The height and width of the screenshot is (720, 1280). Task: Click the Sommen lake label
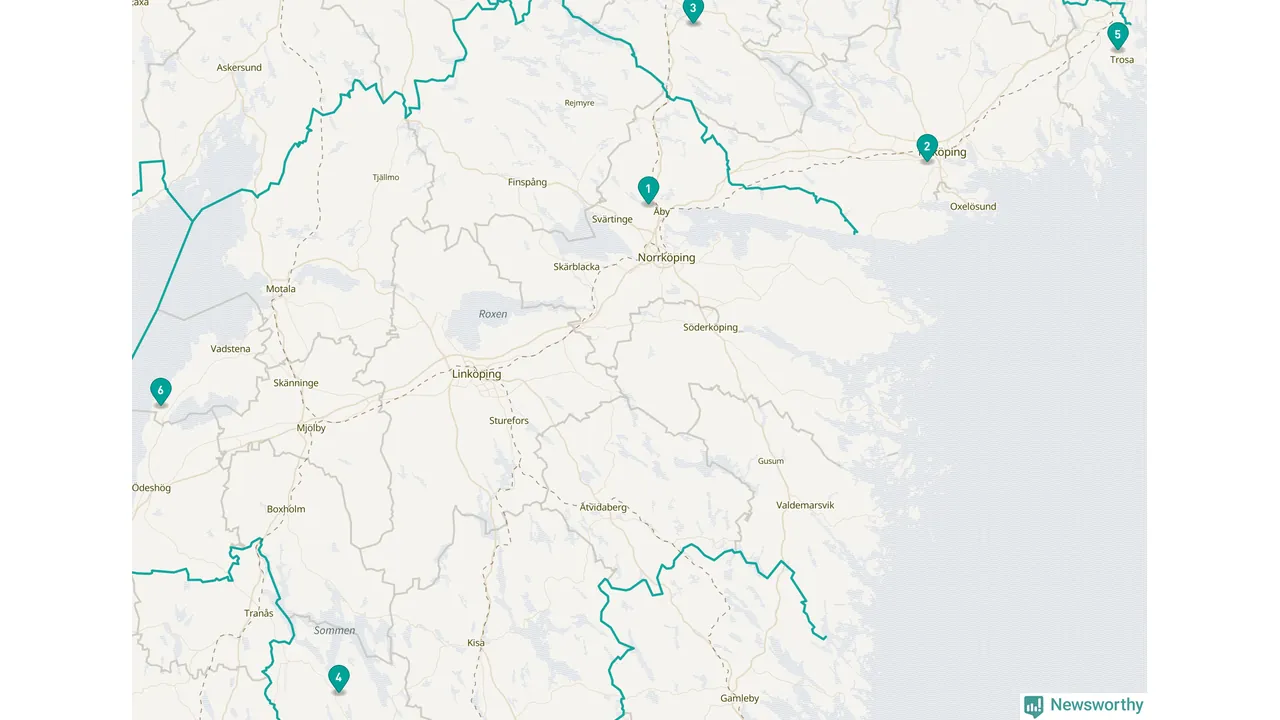point(334,631)
